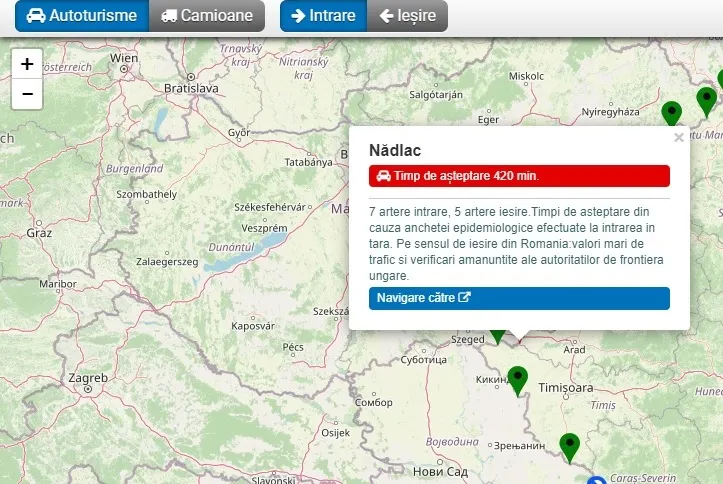
Task: Click the Суботица city label
Action: tap(424, 360)
